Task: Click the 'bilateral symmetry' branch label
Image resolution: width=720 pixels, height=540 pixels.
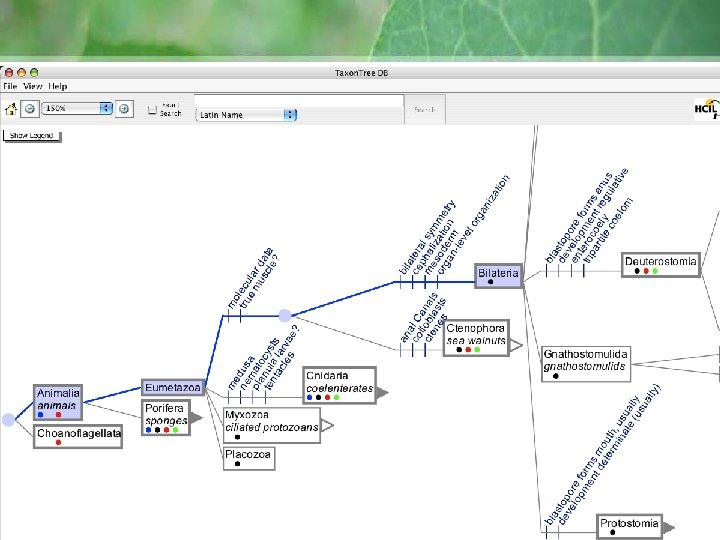Action: pos(428,237)
